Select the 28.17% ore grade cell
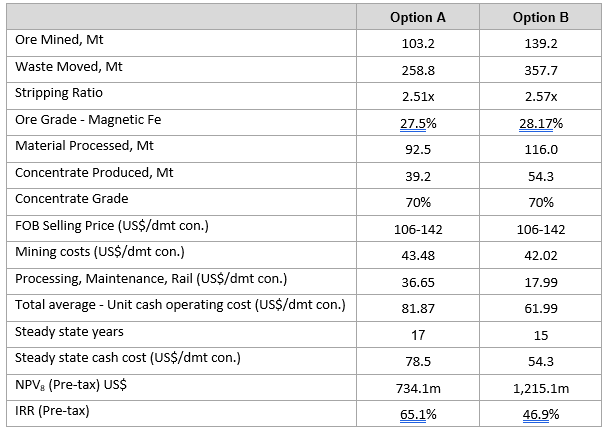Screen dimensions: 608x431 (540, 123)
